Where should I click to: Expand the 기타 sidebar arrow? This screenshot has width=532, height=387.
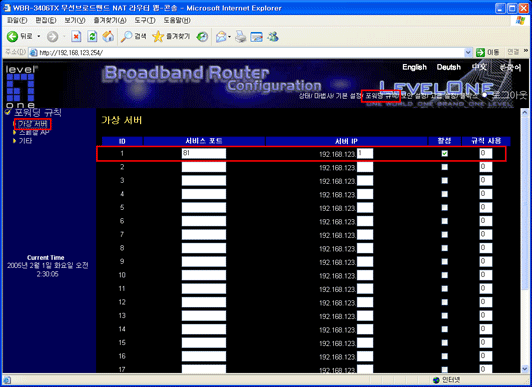point(14,141)
